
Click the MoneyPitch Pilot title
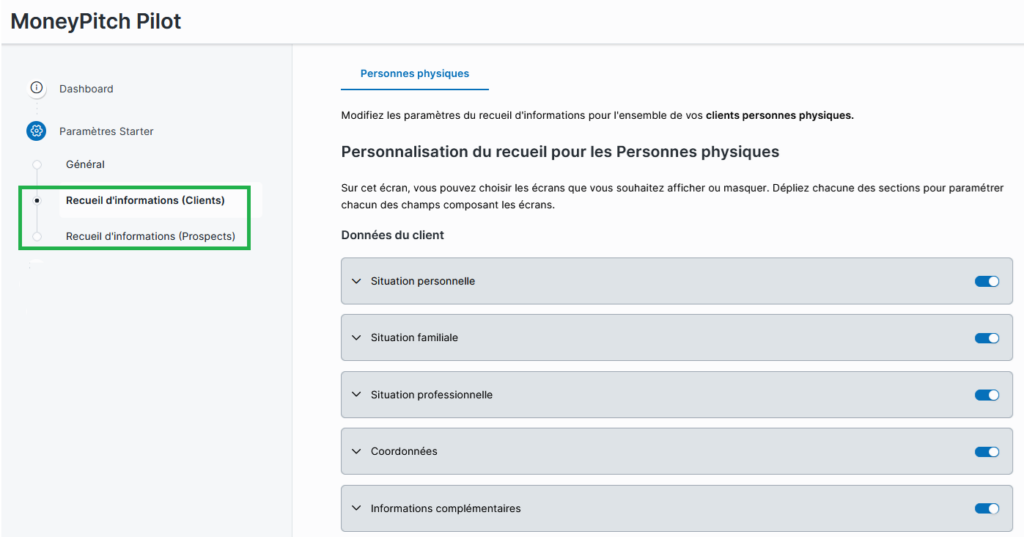96,21
